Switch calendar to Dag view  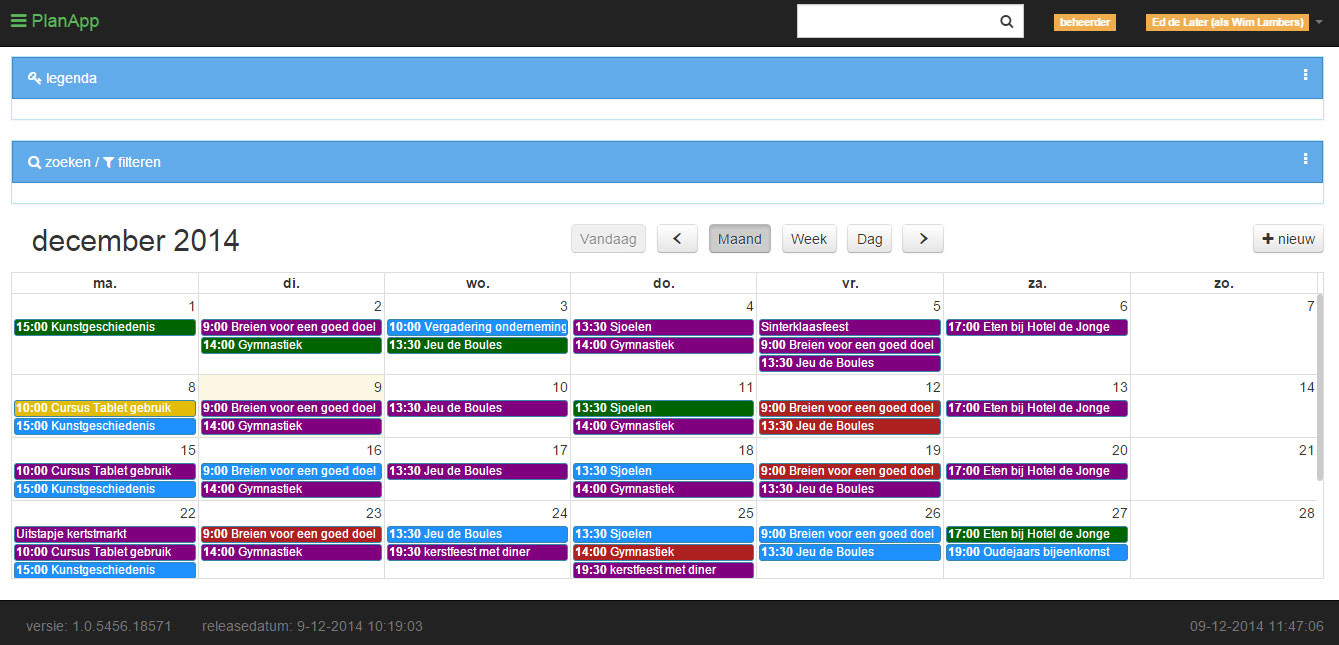coord(869,239)
